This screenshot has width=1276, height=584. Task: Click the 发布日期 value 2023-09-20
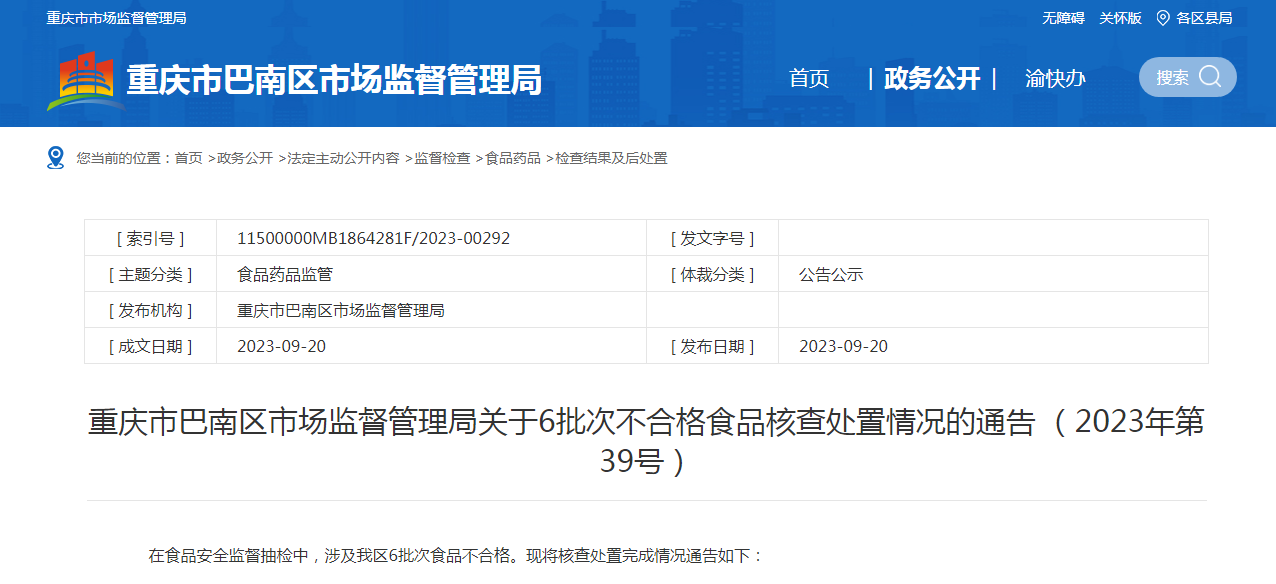[843, 346]
